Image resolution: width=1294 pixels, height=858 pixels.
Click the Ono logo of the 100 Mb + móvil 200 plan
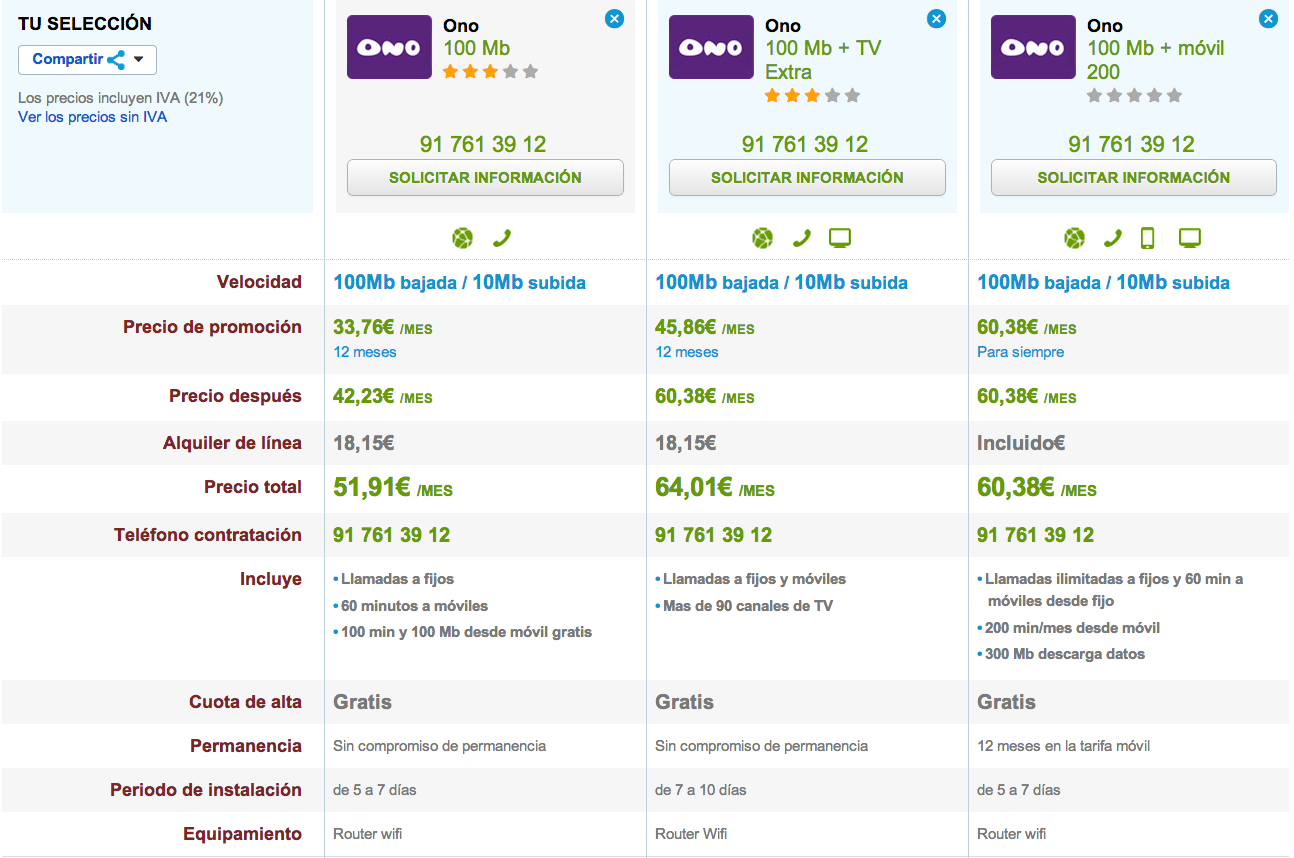(x=1033, y=47)
